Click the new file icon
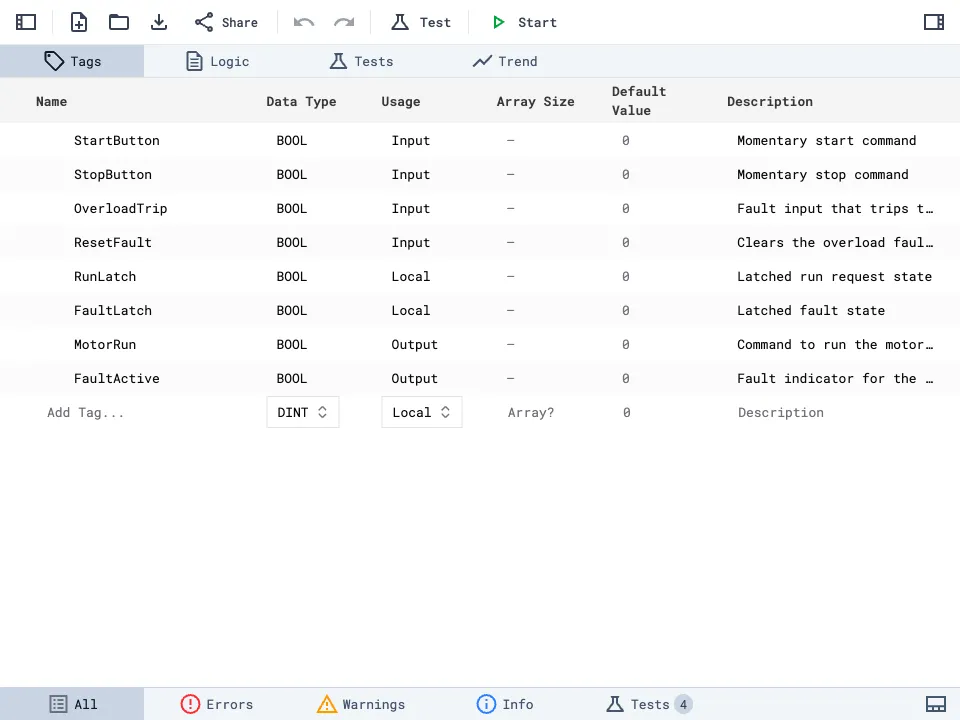 78,22
